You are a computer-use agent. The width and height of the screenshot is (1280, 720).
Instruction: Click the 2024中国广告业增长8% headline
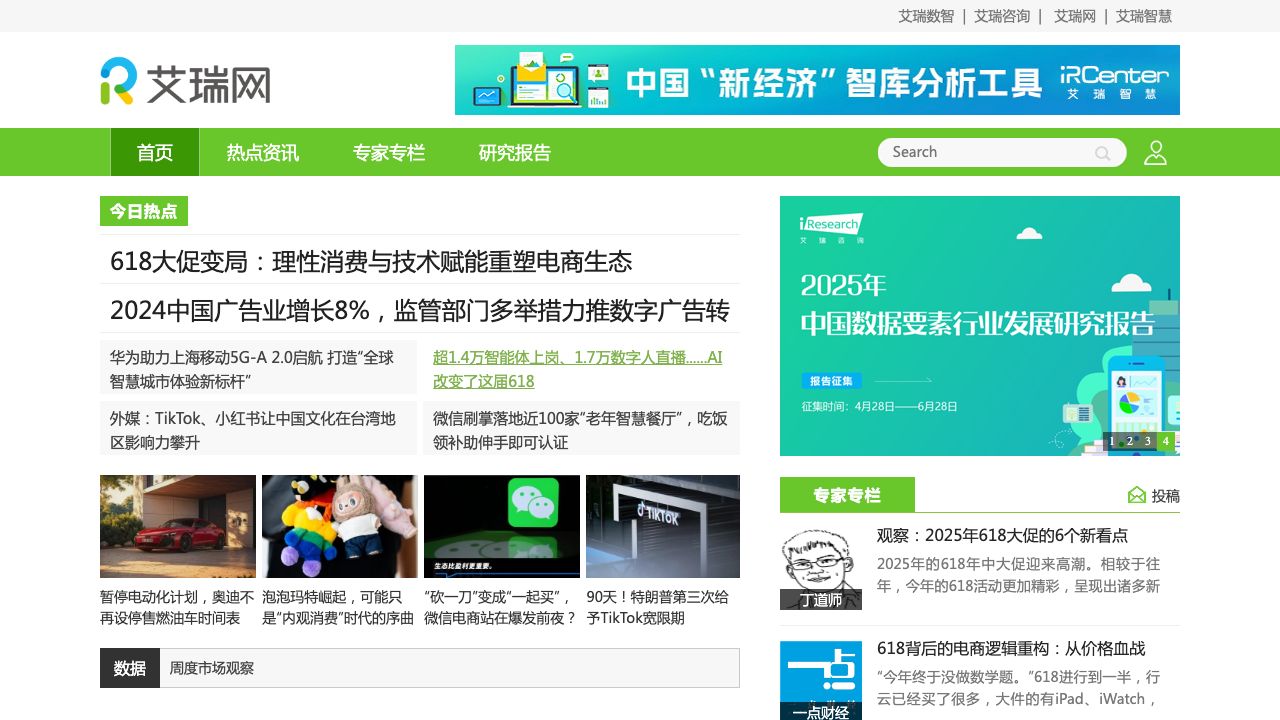(419, 310)
